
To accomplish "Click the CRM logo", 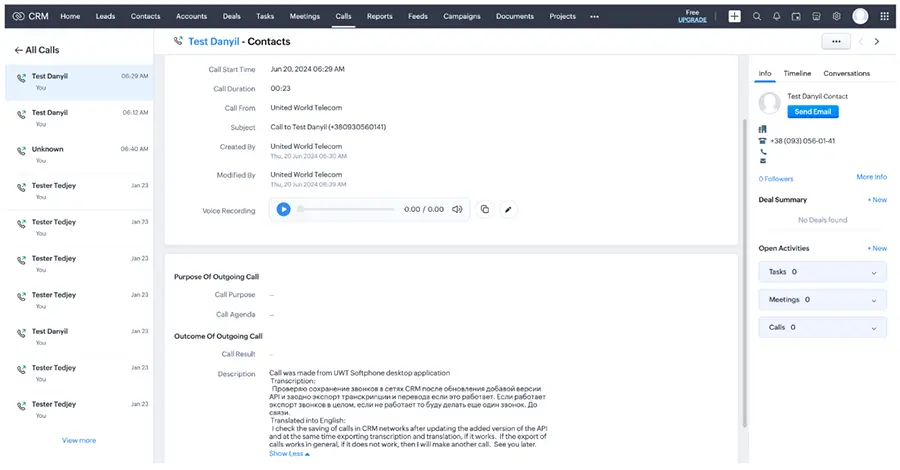I will tap(30, 16).
